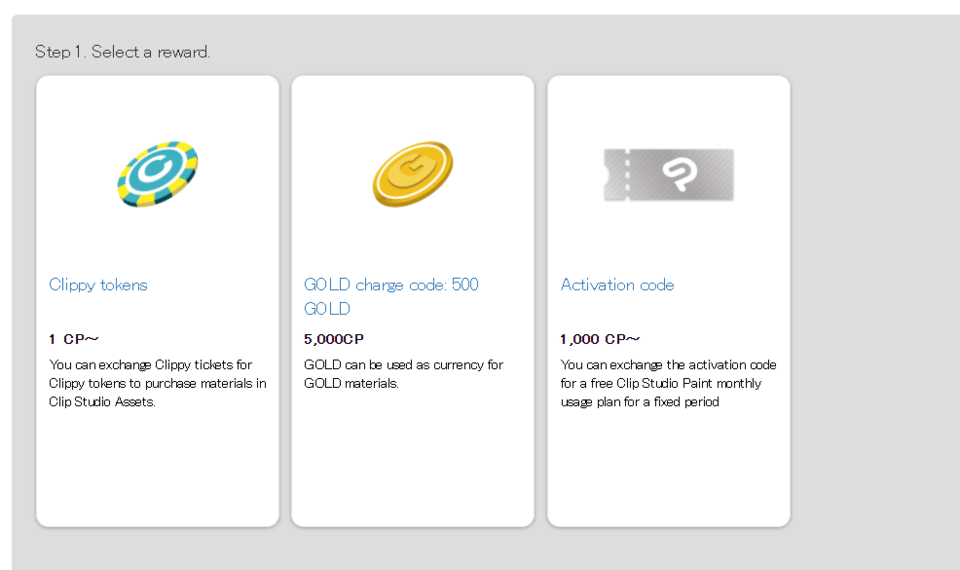Click the emblem on the gold coin's face

tap(411, 170)
